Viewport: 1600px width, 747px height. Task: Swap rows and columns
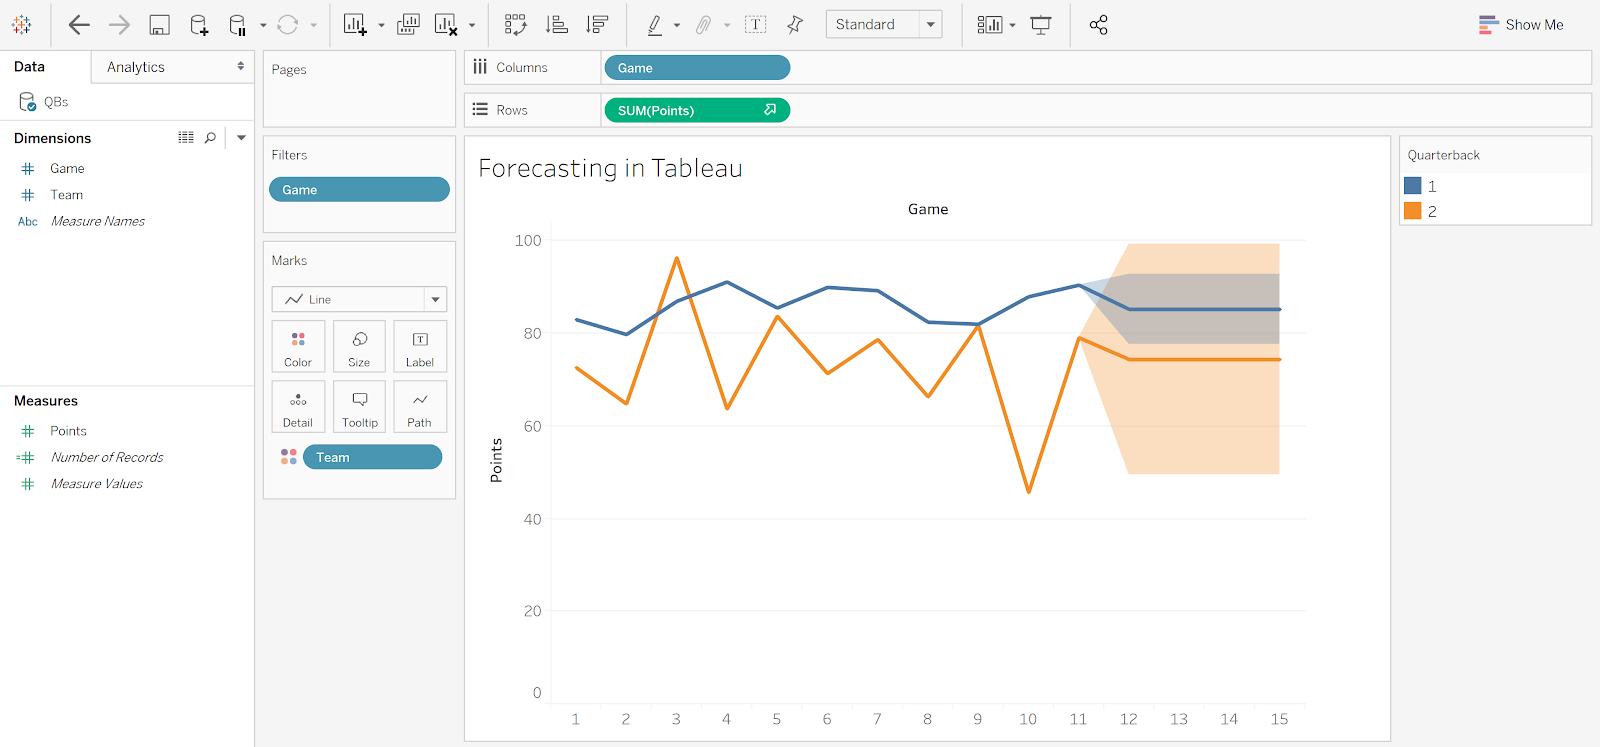pos(515,25)
